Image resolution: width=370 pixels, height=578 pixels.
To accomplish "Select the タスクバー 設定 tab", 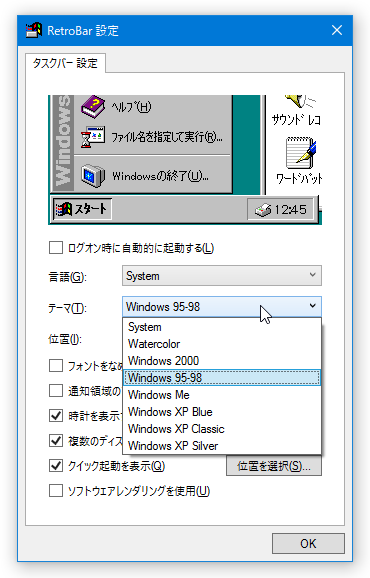I will pos(65,63).
